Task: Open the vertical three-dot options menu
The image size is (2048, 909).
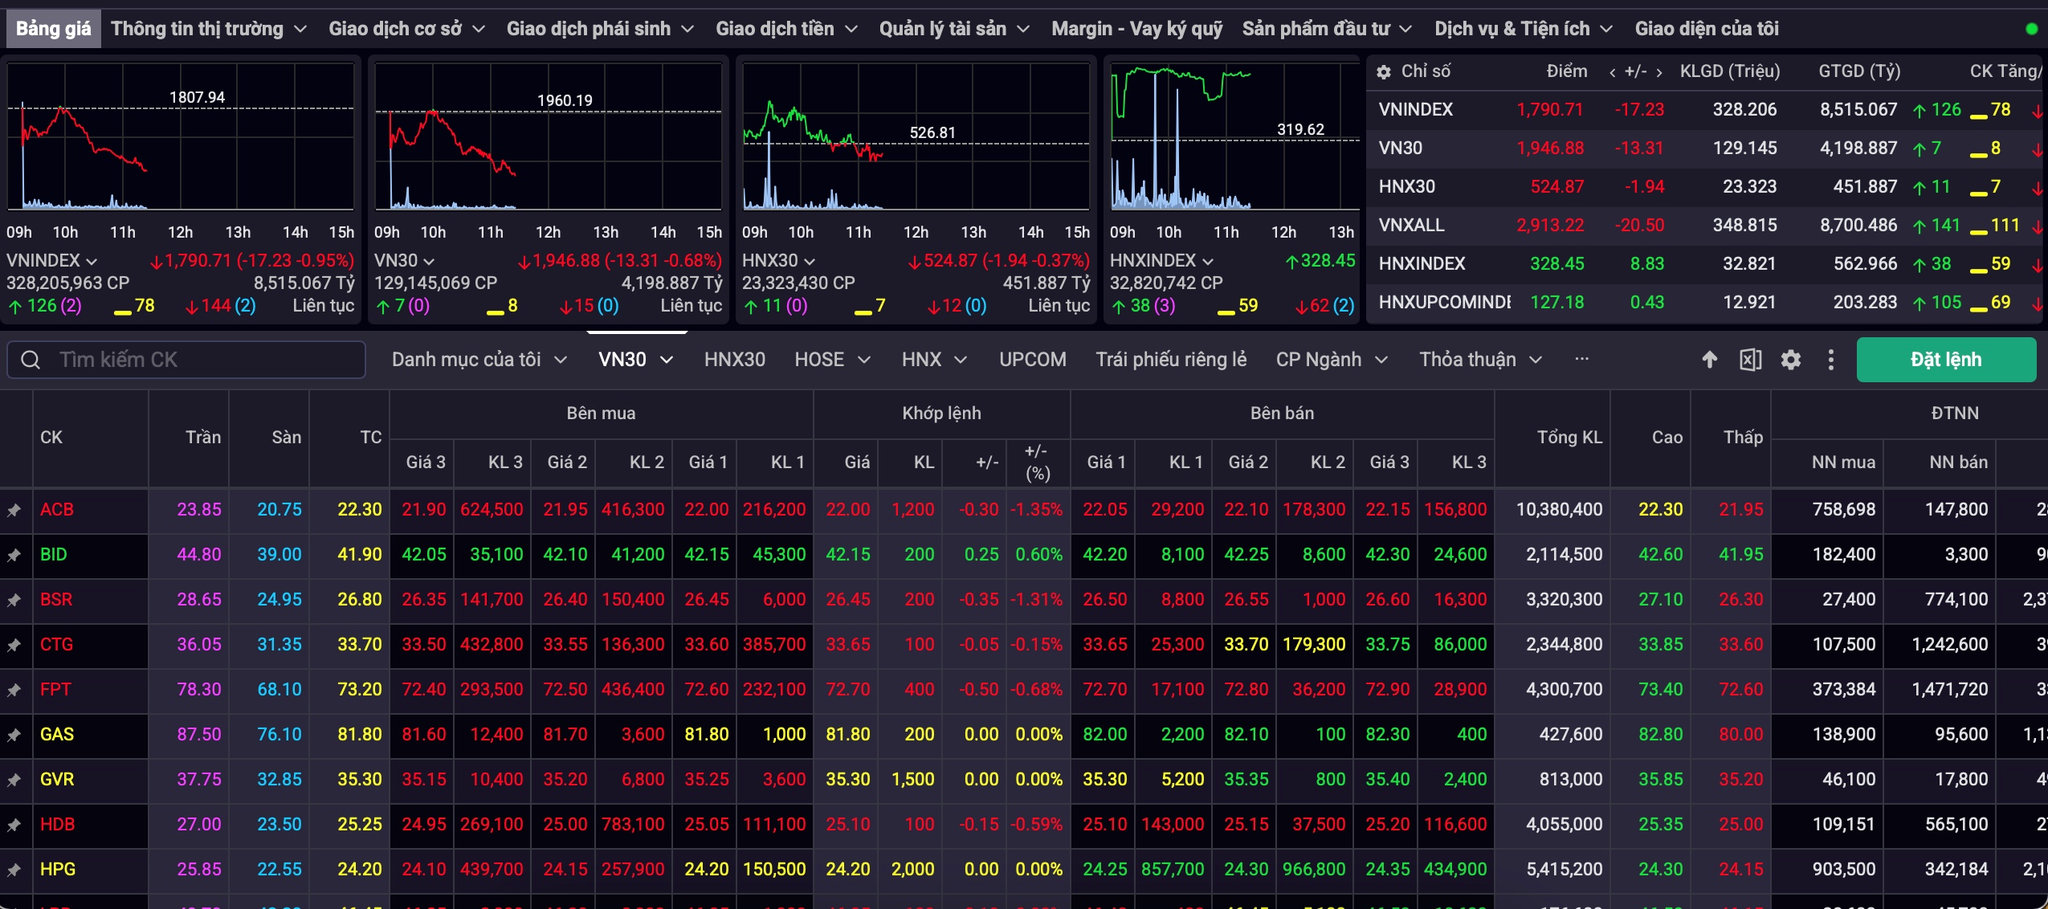Action: pos(1831,360)
